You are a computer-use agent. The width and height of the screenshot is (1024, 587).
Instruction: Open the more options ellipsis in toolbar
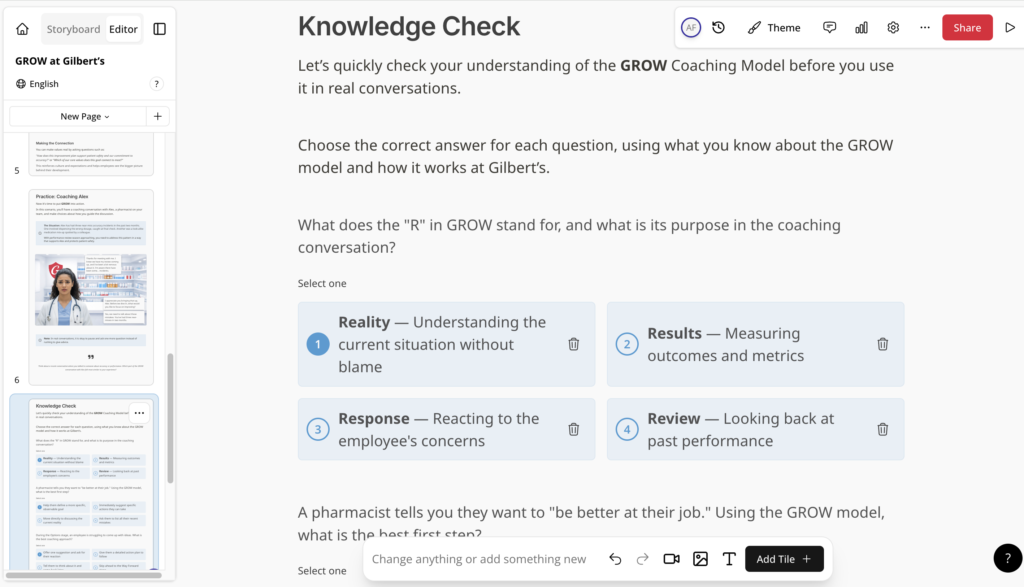[924, 28]
